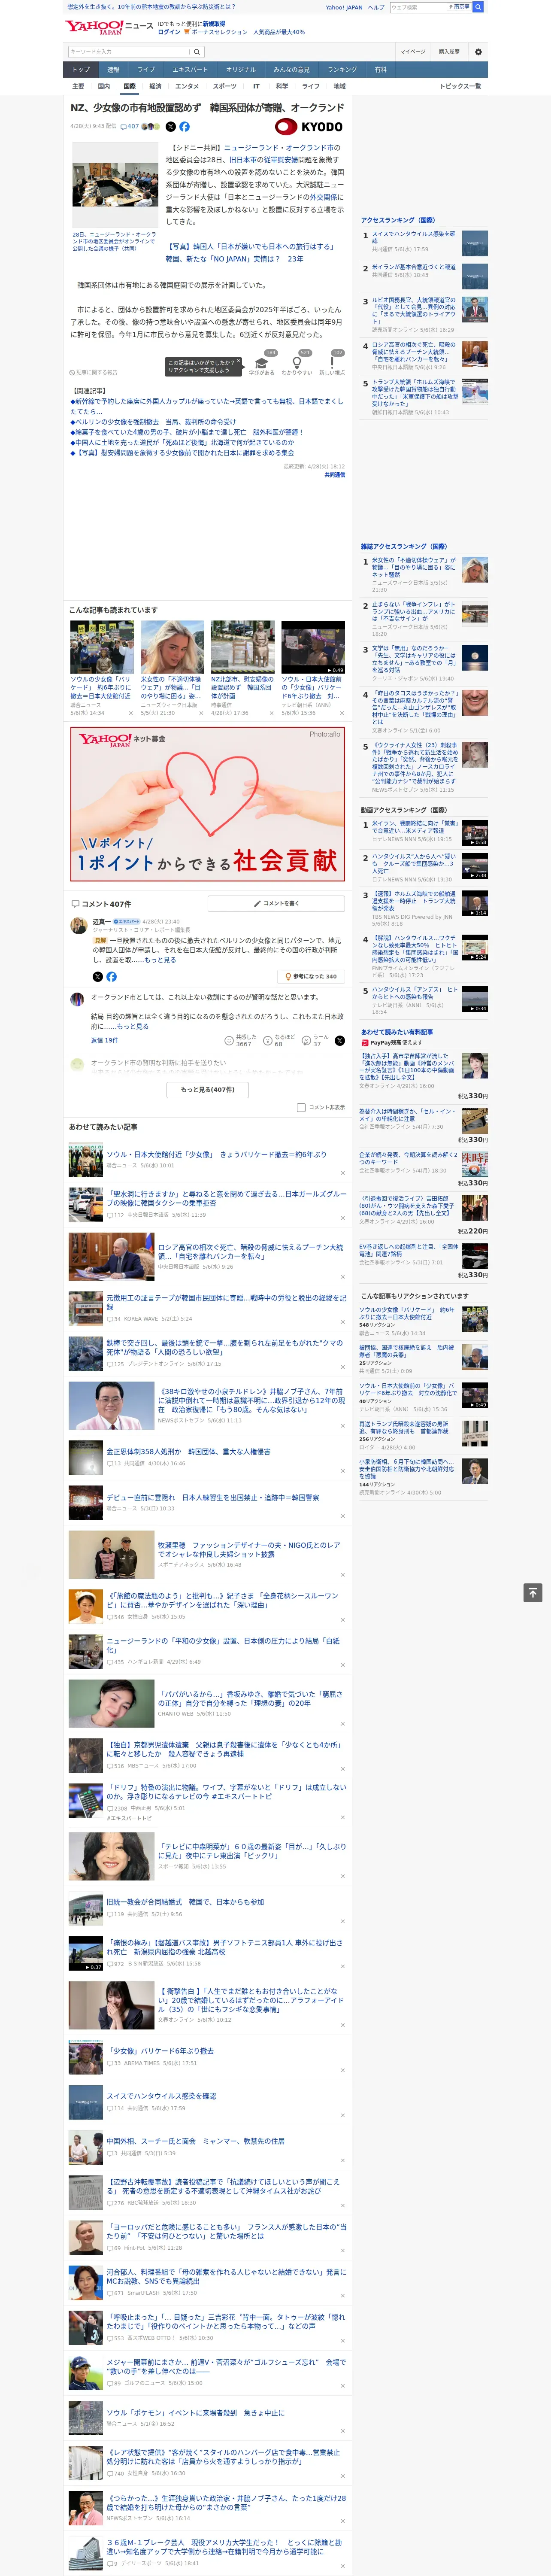Open the マイページ link
The width and height of the screenshot is (551, 2576).
click(x=413, y=51)
